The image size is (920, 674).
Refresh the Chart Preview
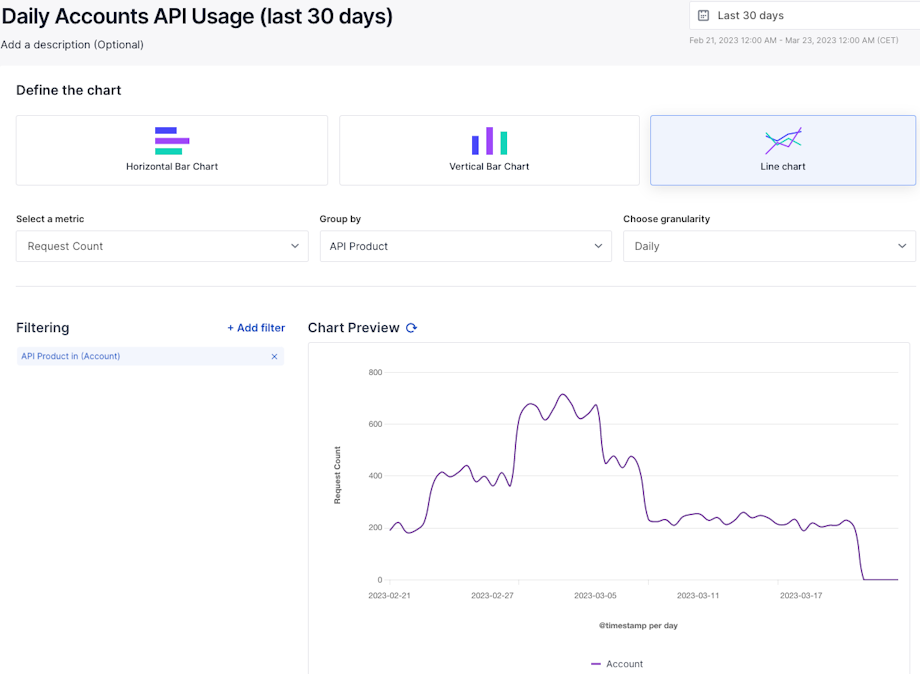tap(411, 328)
